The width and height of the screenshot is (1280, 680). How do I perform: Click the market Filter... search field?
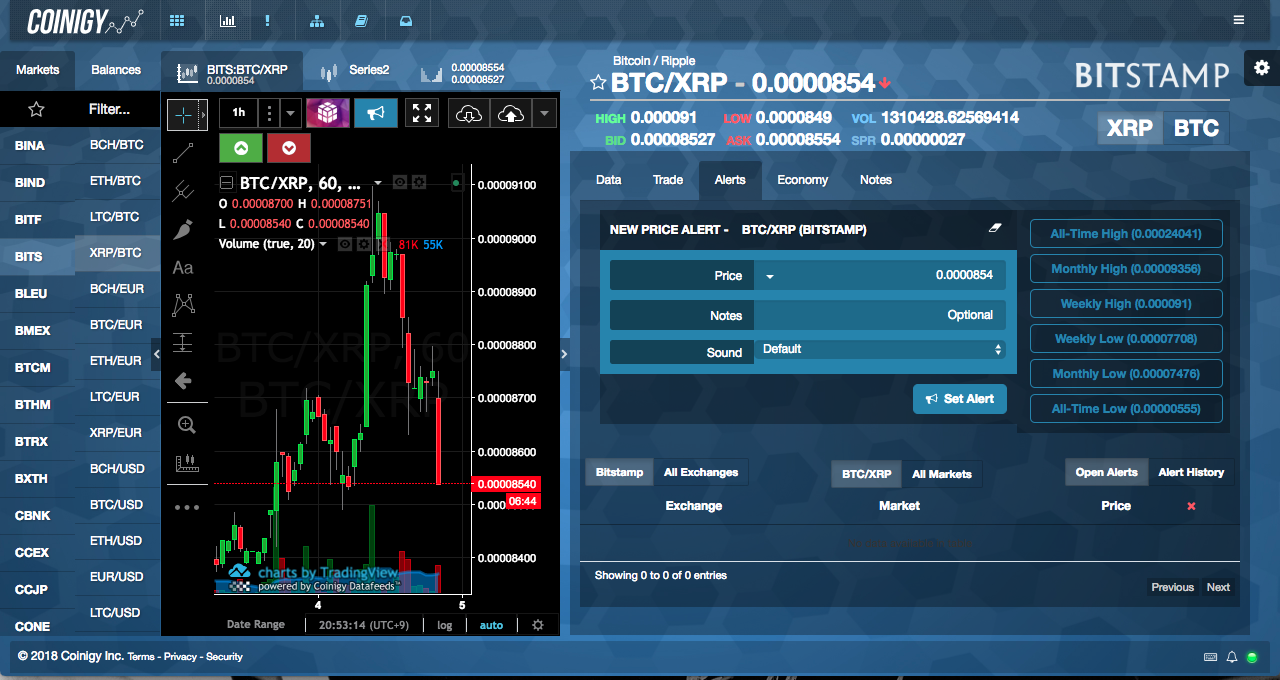(x=110, y=109)
